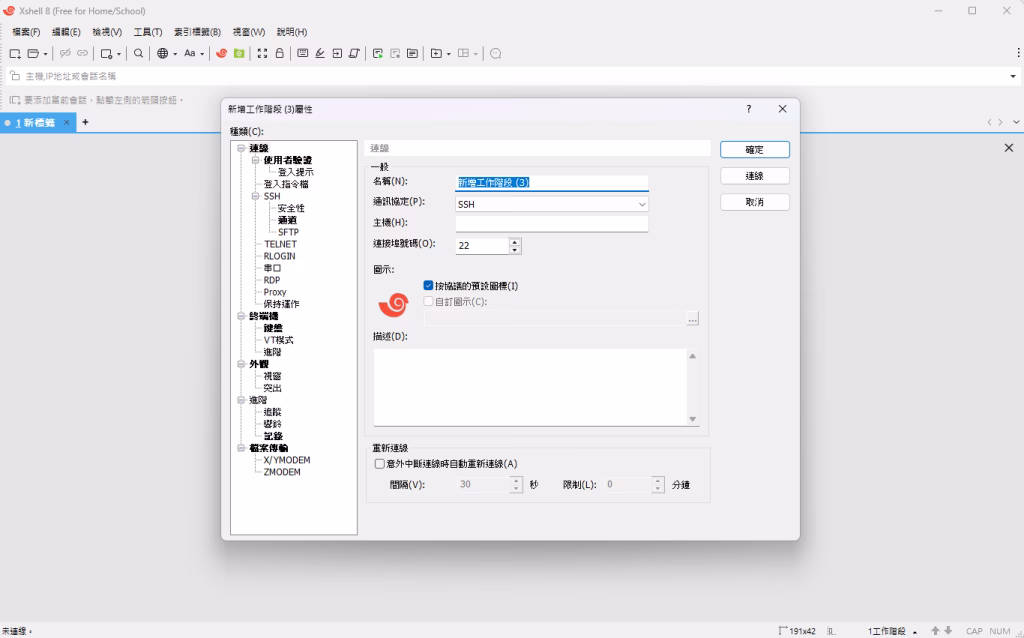Open the 說明(H) menu
Viewport: 1024px width, 638px height.
click(292, 32)
